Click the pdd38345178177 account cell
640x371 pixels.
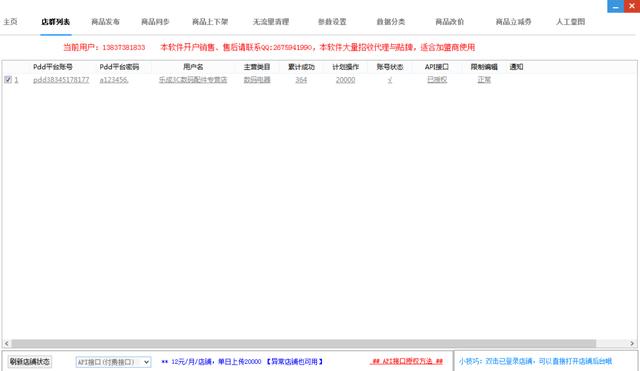61,80
